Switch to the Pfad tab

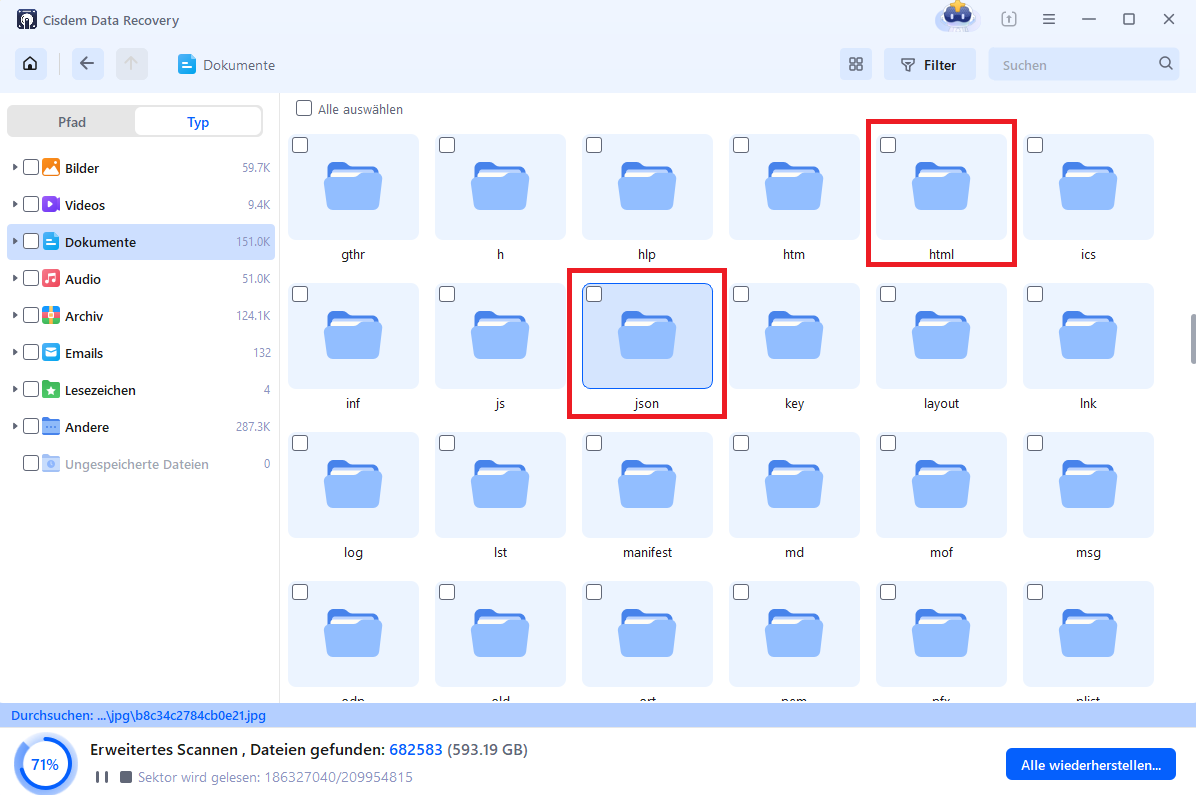[72, 121]
